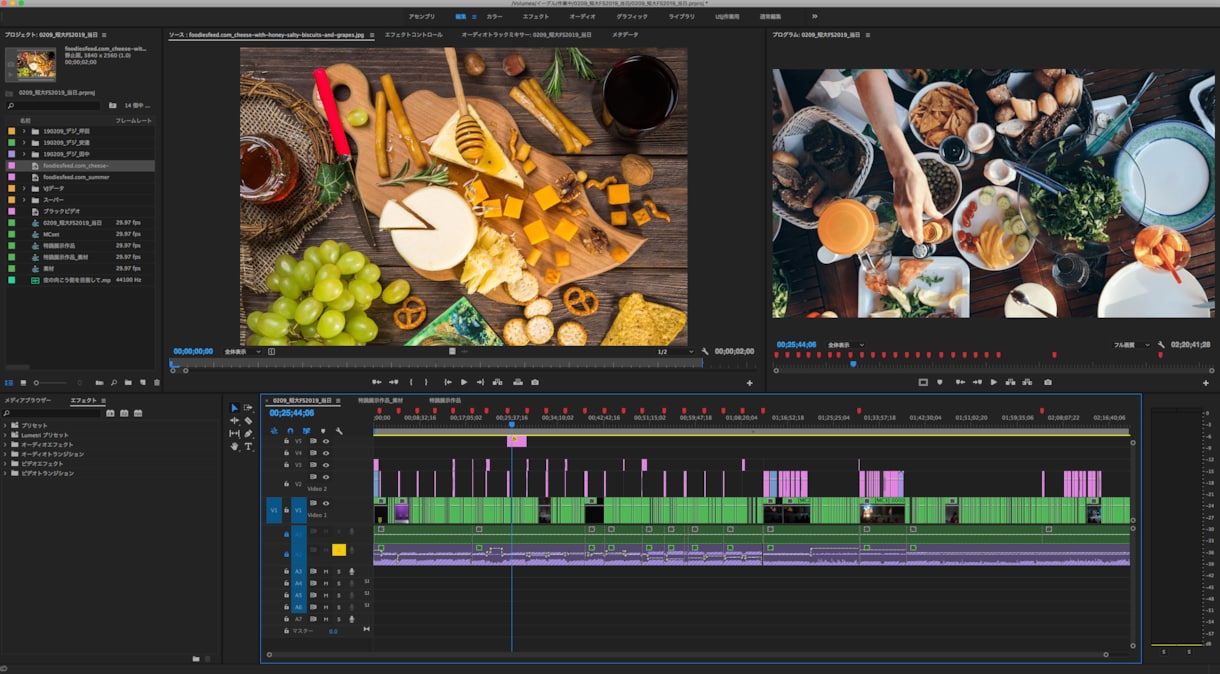Image resolution: width=1220 pixels, height=674 pixels.
Task: Expand the 190209_デジ_坪田 bin
Action: [x=24, y=131]
